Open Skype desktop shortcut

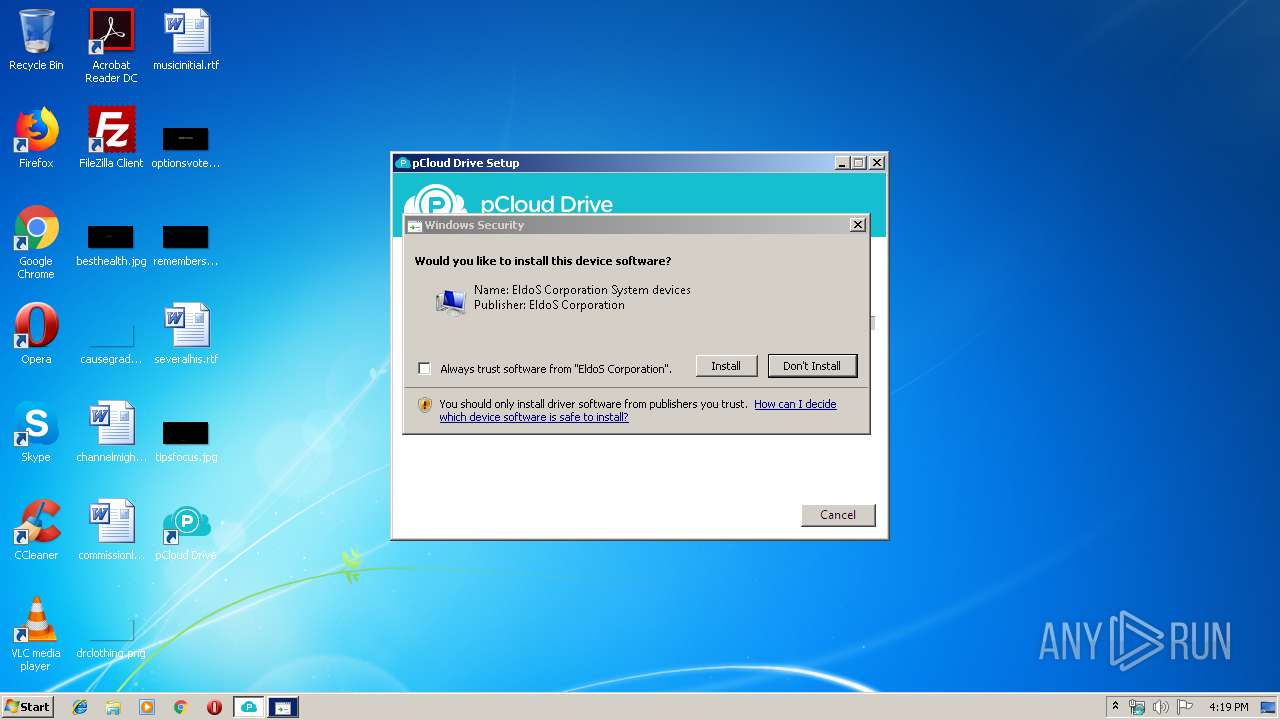tap(36, 432)
